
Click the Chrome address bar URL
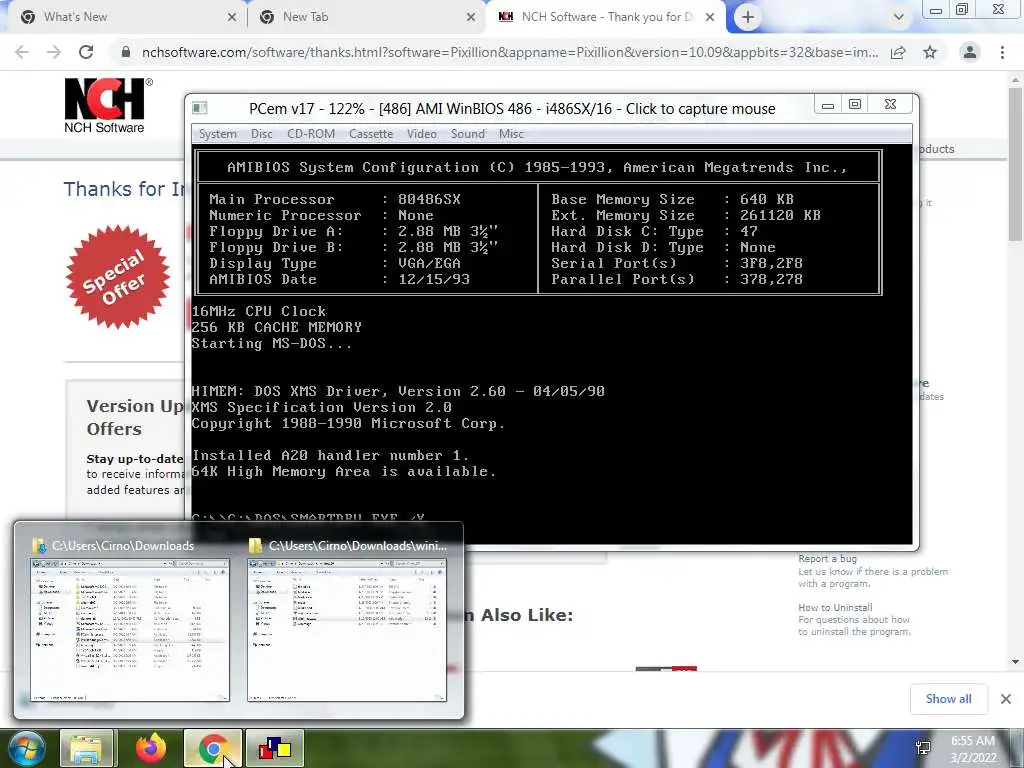tap(509, 52)
